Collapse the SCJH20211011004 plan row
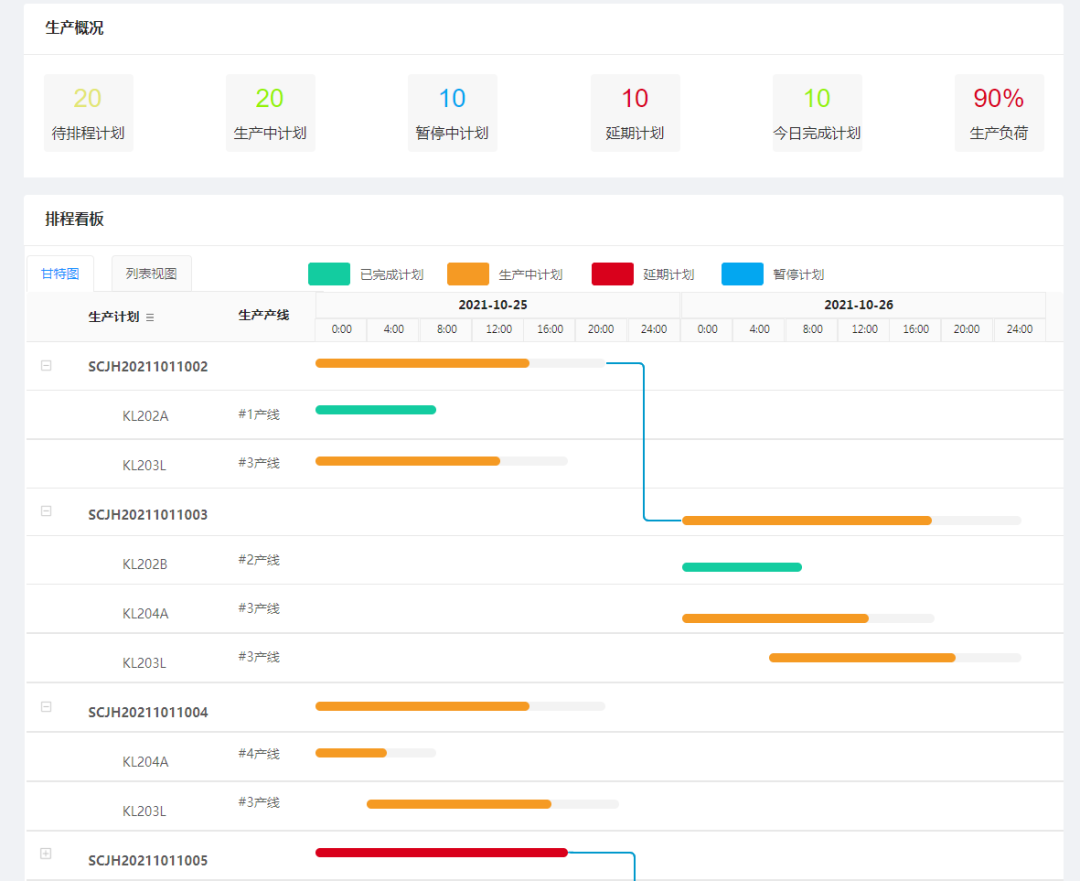 click(46, 707)
